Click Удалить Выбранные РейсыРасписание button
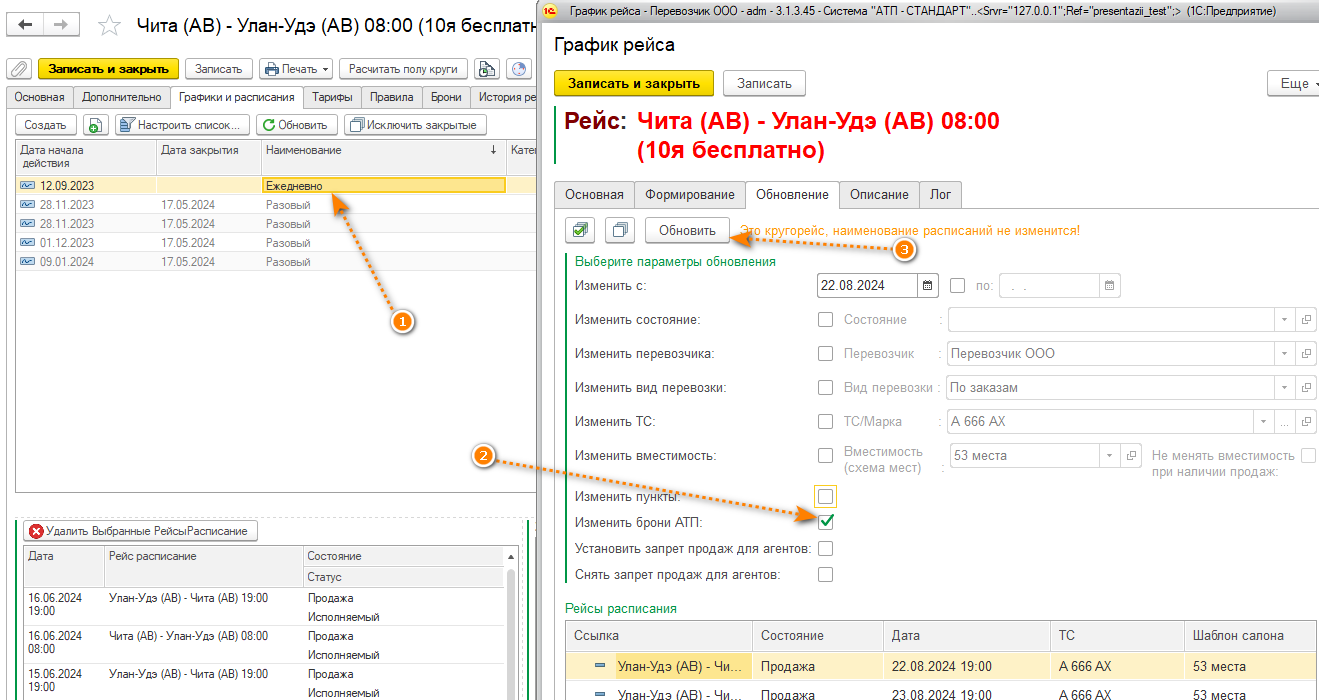1319x700 pixels. (140, 531)
